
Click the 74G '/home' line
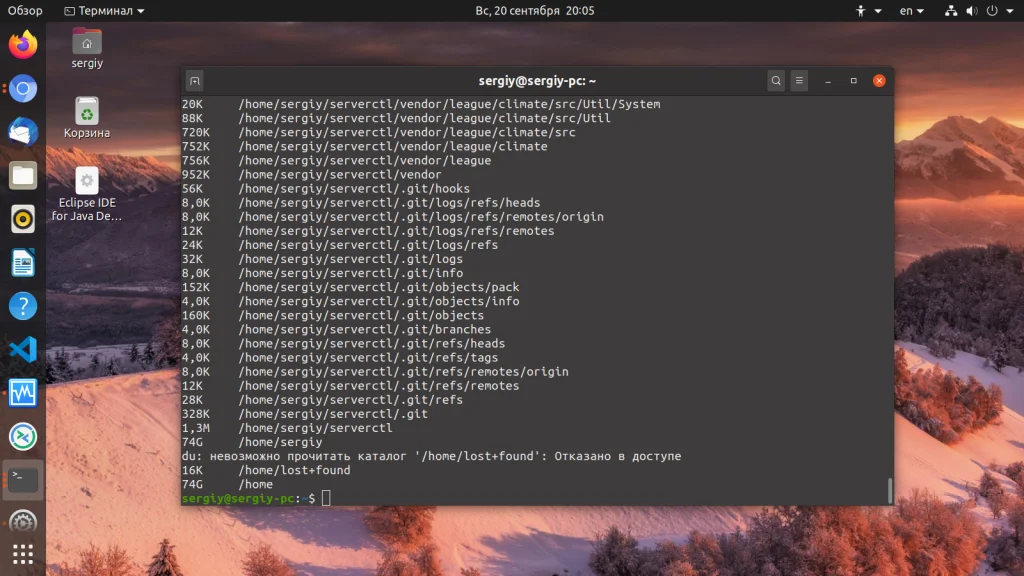pos(227,485)
